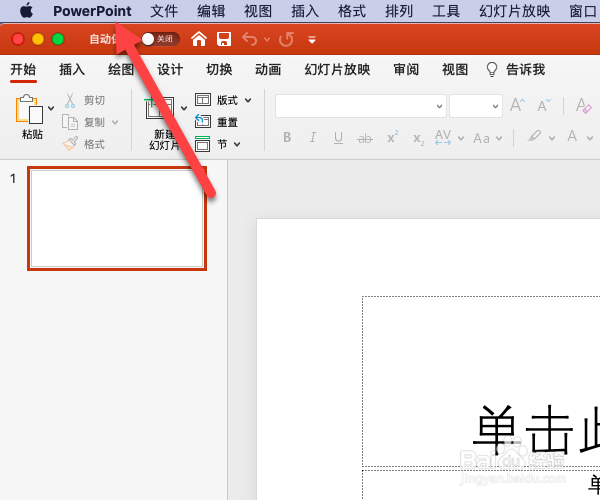Click the increase font size icon
600x500 pixels.
(517, 105)
